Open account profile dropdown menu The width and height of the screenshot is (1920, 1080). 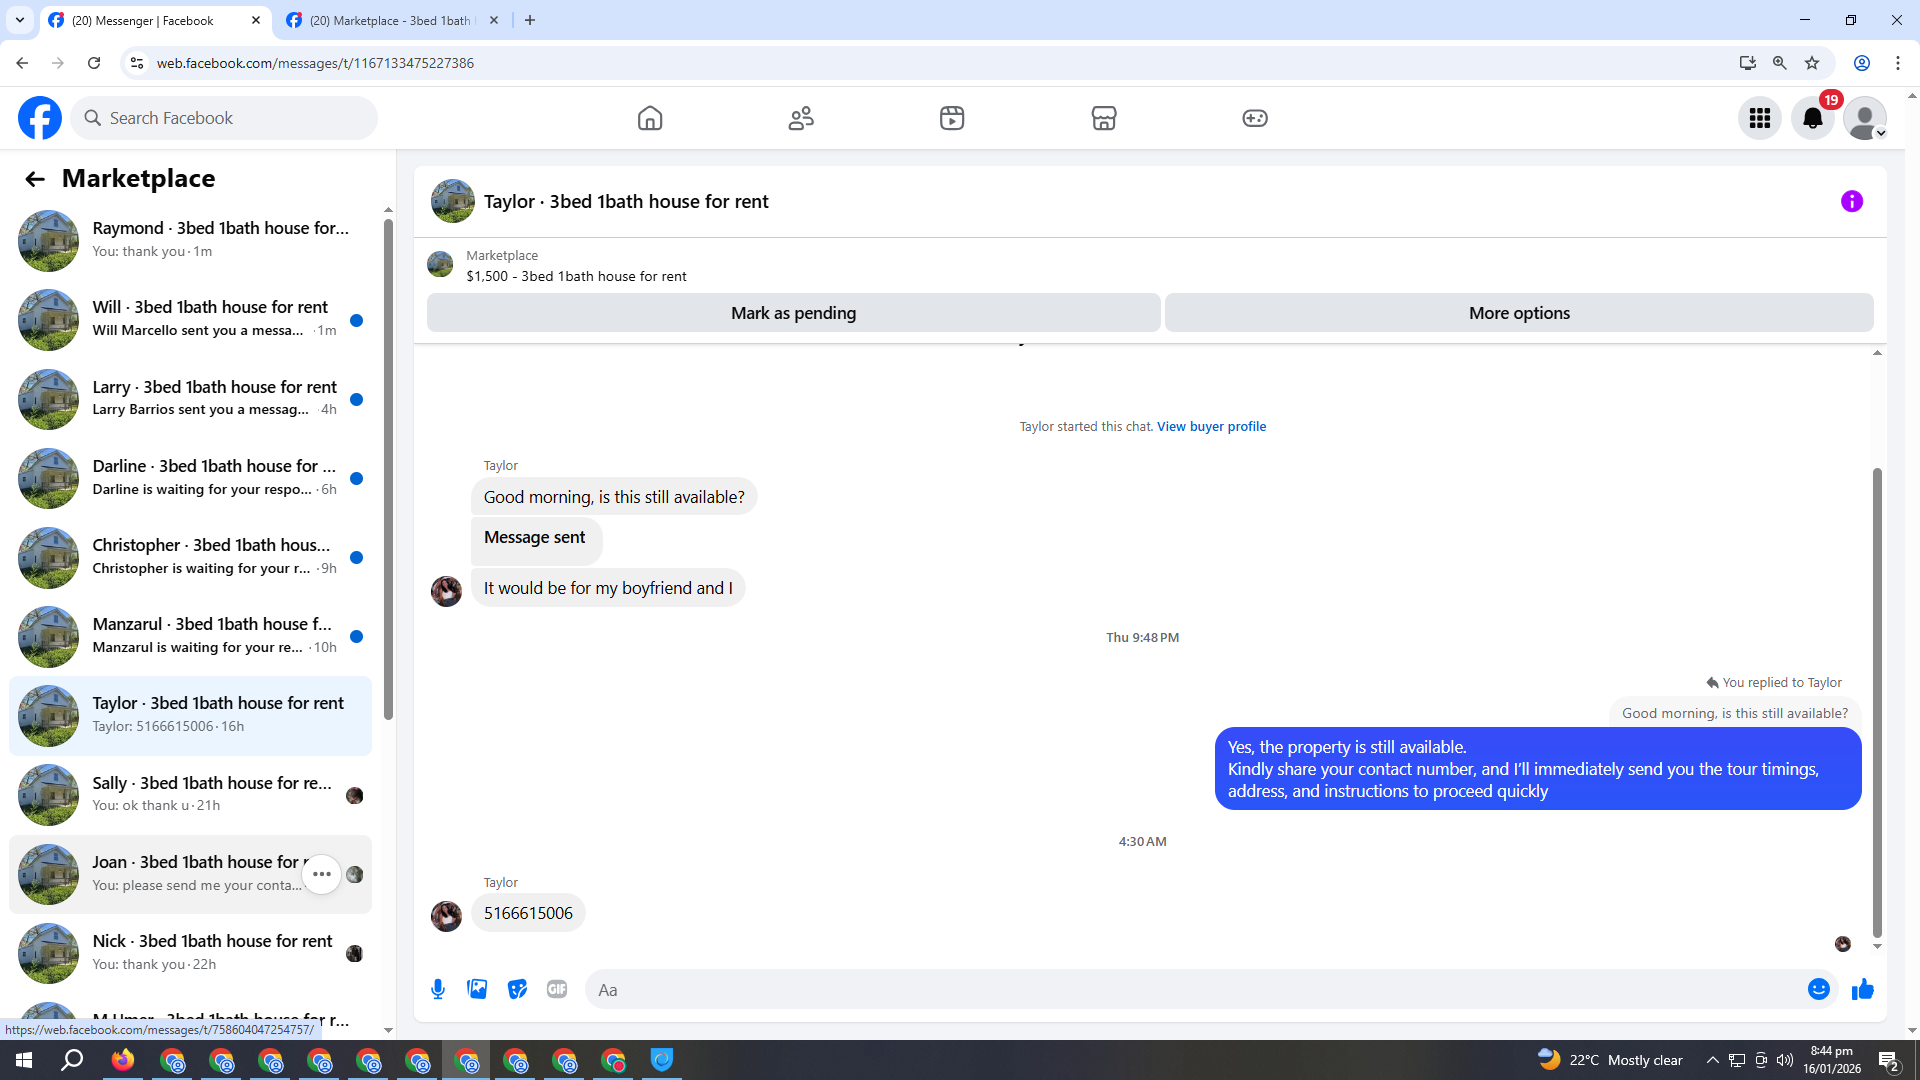(x=1864, y=118)
